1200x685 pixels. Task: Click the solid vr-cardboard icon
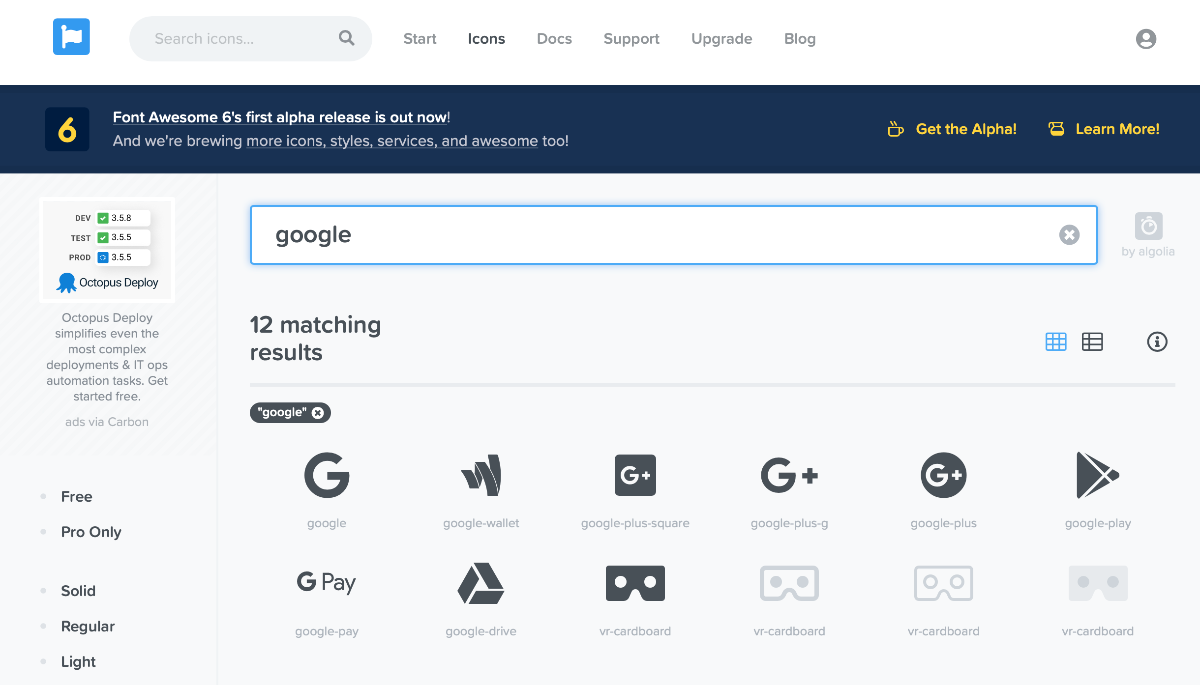click(x=635, y=584)
